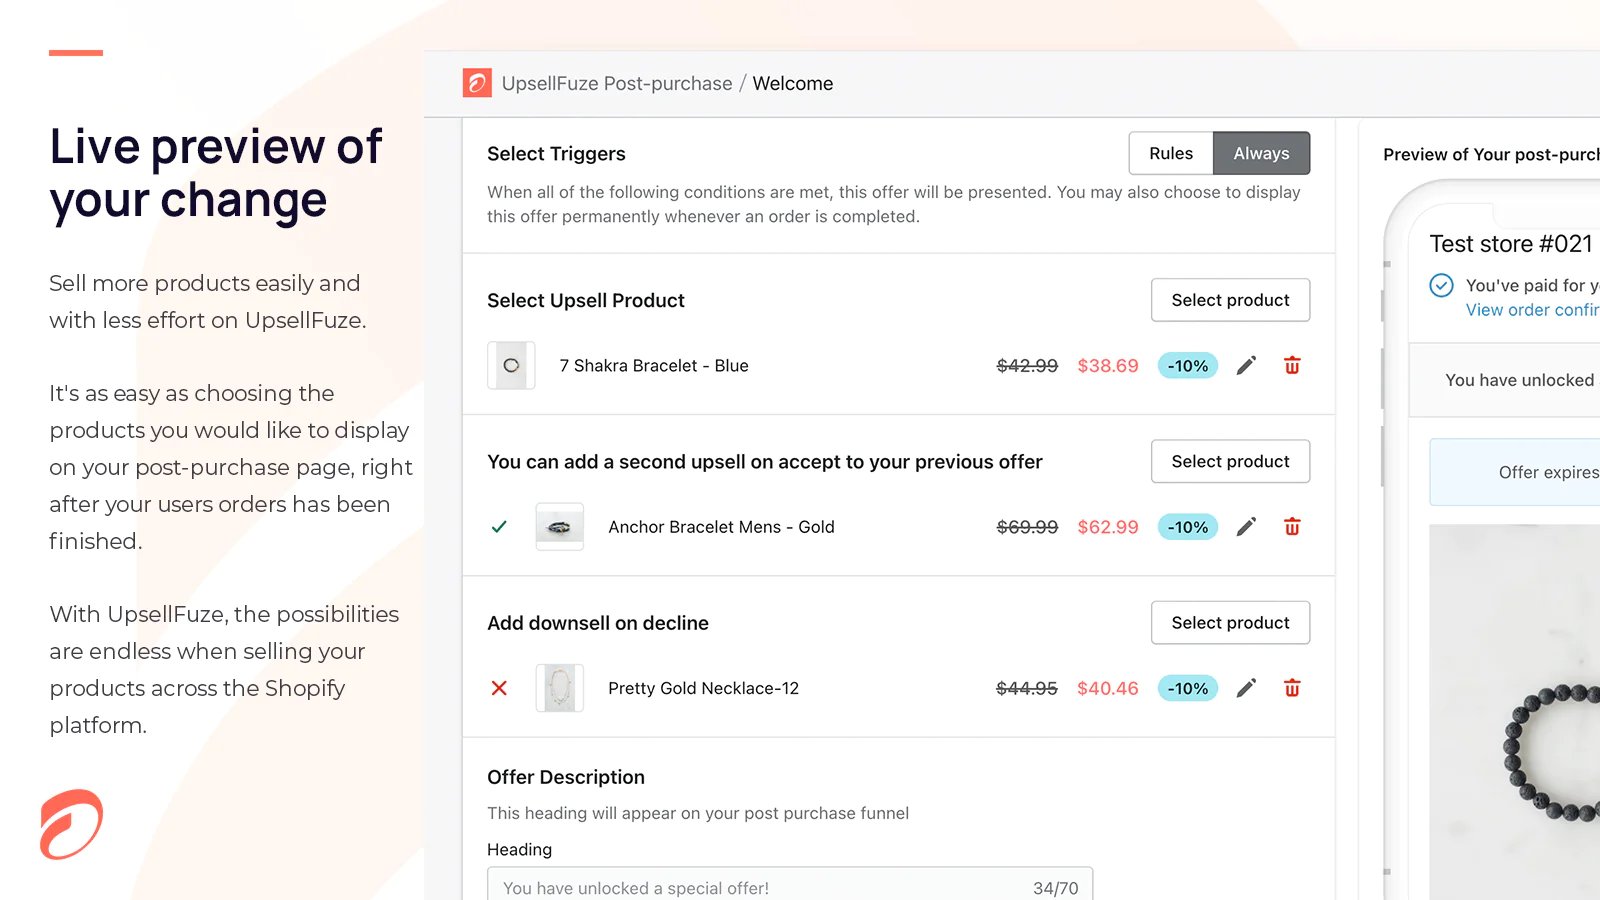1600x900 pixels.
Task: Click the 34/70 character counter
Action: (1056, 888)
